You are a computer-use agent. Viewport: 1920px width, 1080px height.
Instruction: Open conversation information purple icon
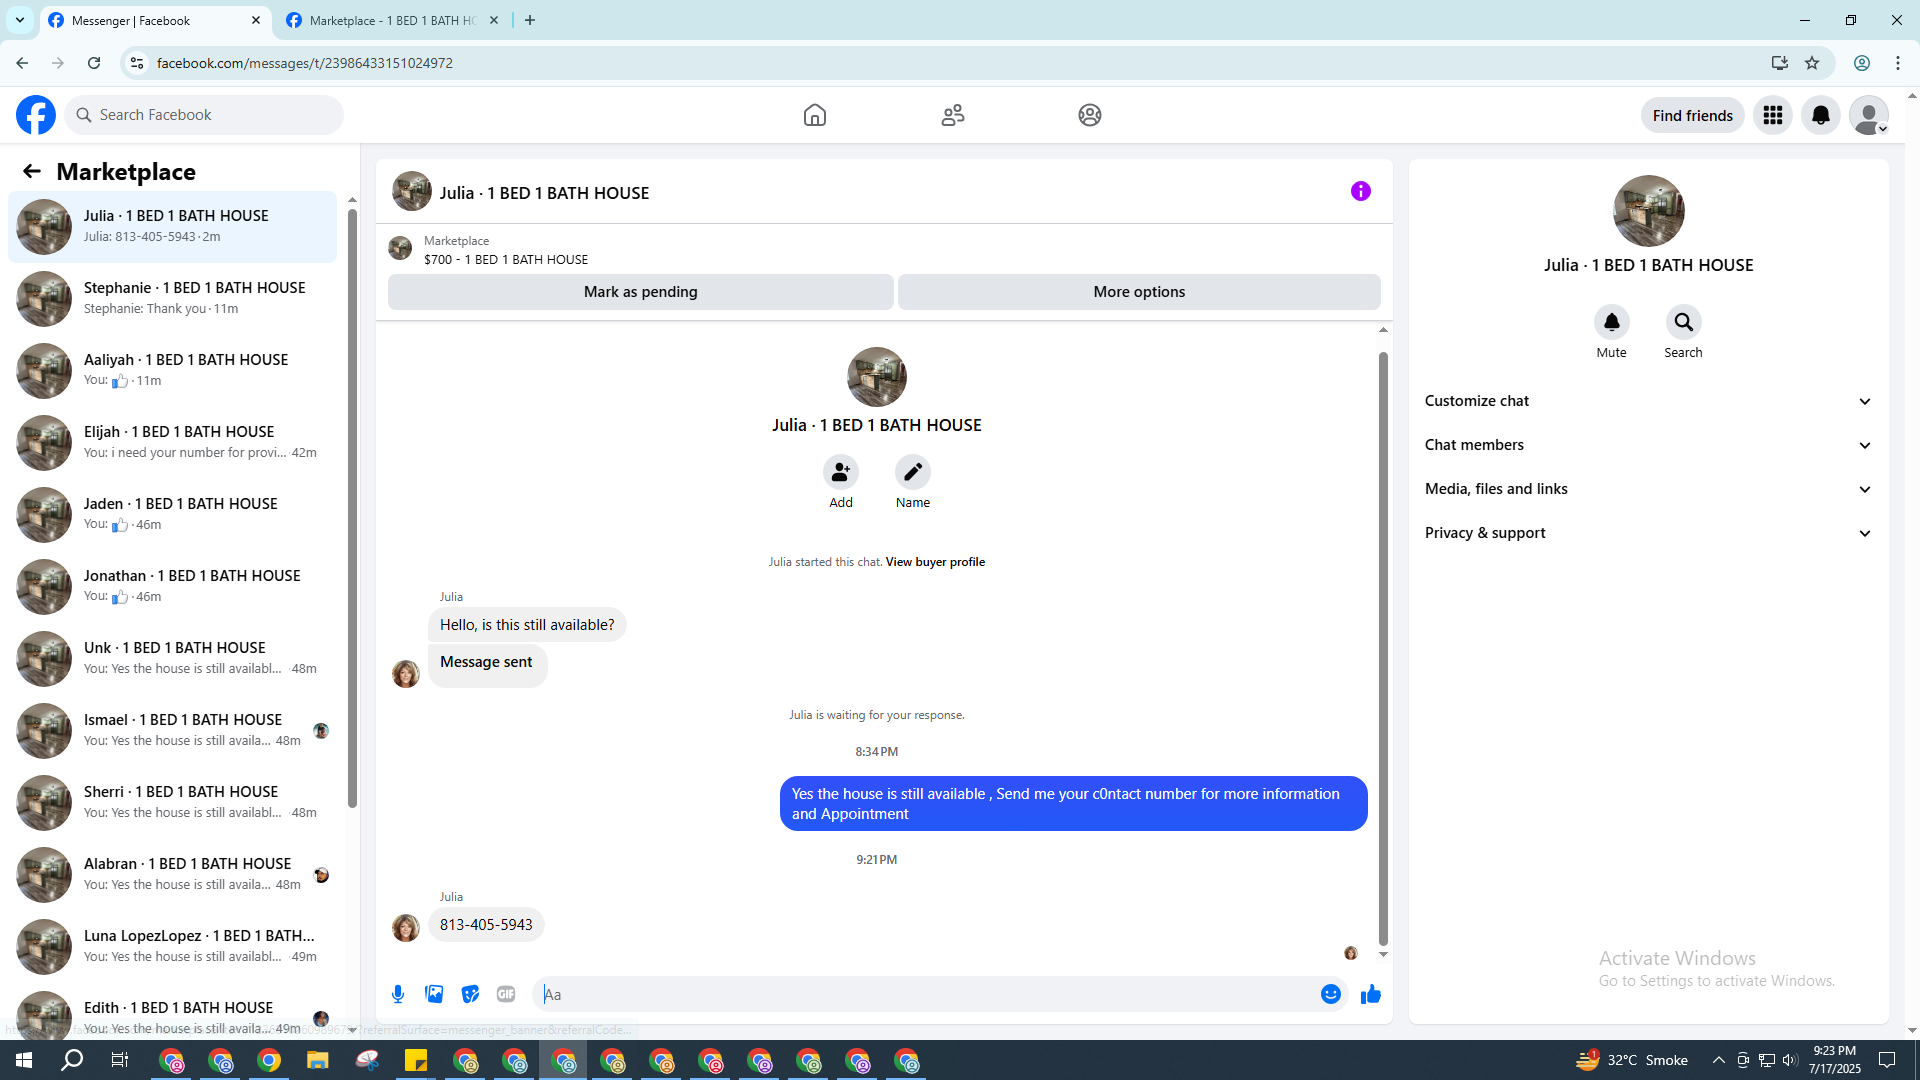click(x=1361, y=191)
